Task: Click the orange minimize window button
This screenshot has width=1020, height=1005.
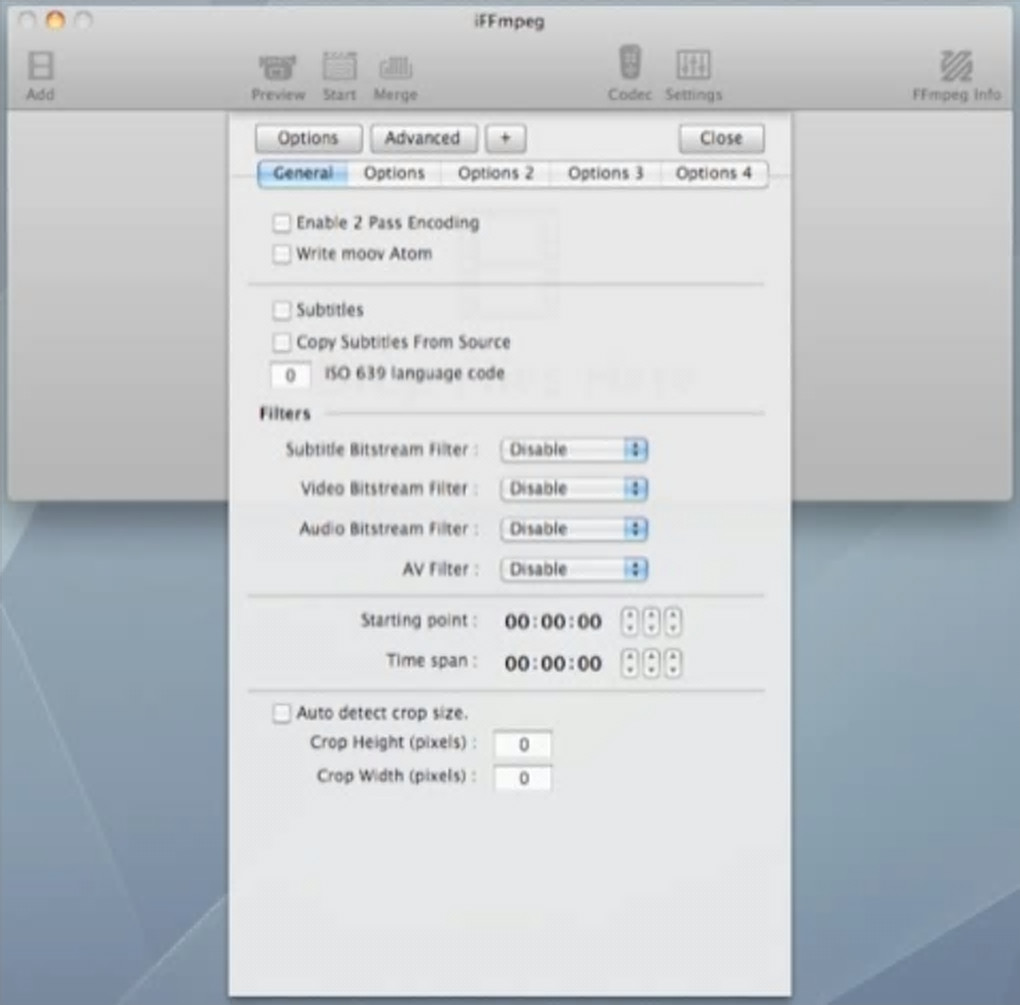Action: (55, 21)
